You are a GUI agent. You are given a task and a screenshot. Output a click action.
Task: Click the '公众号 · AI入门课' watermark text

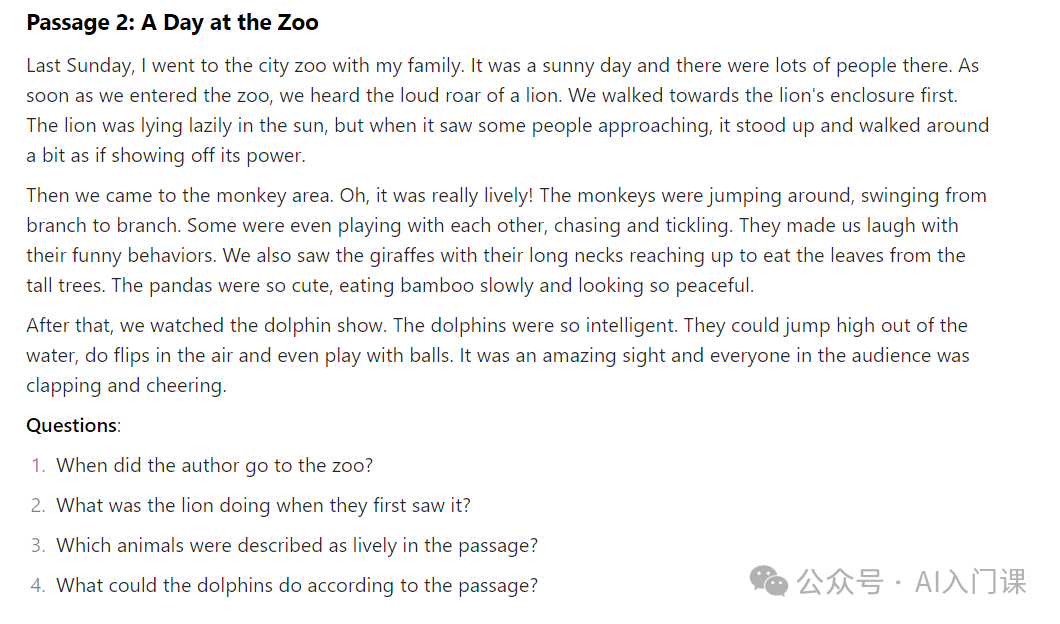click(x=911, y=581)
